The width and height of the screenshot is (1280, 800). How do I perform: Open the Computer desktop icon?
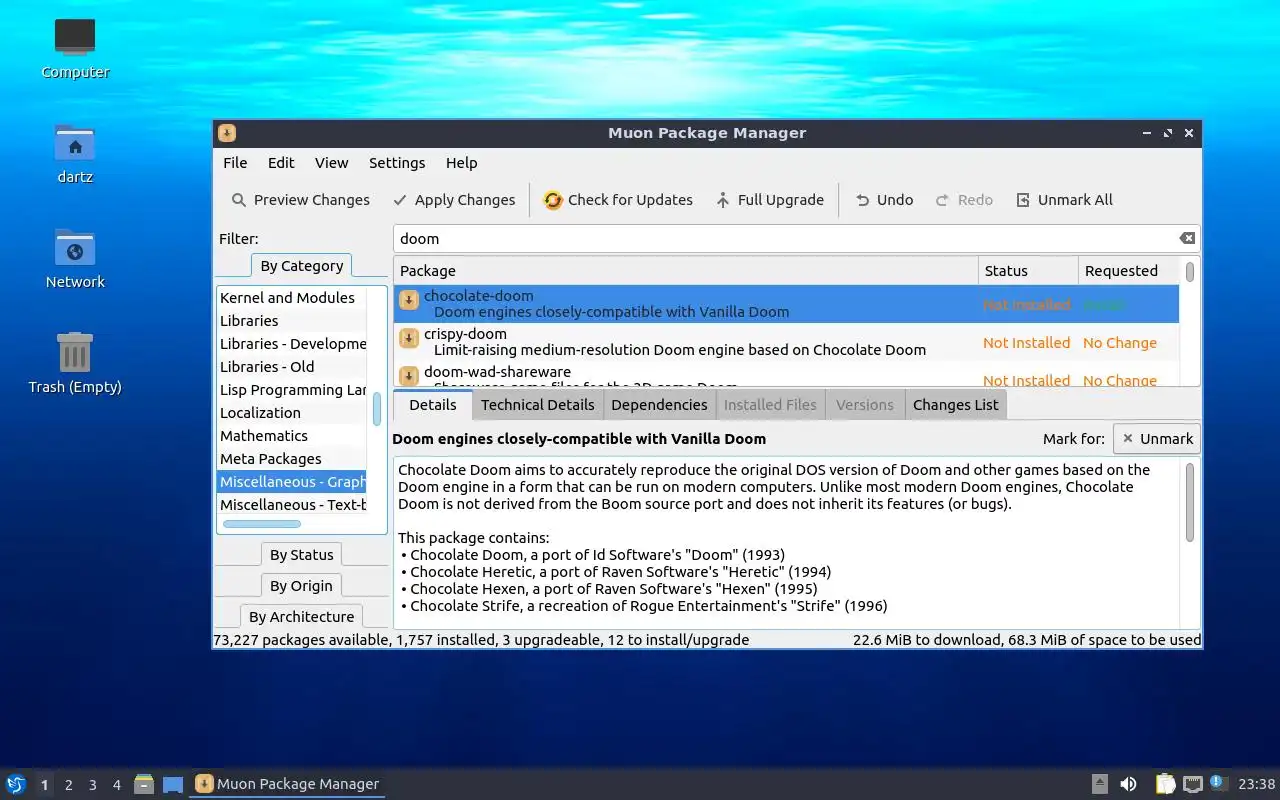75,47
